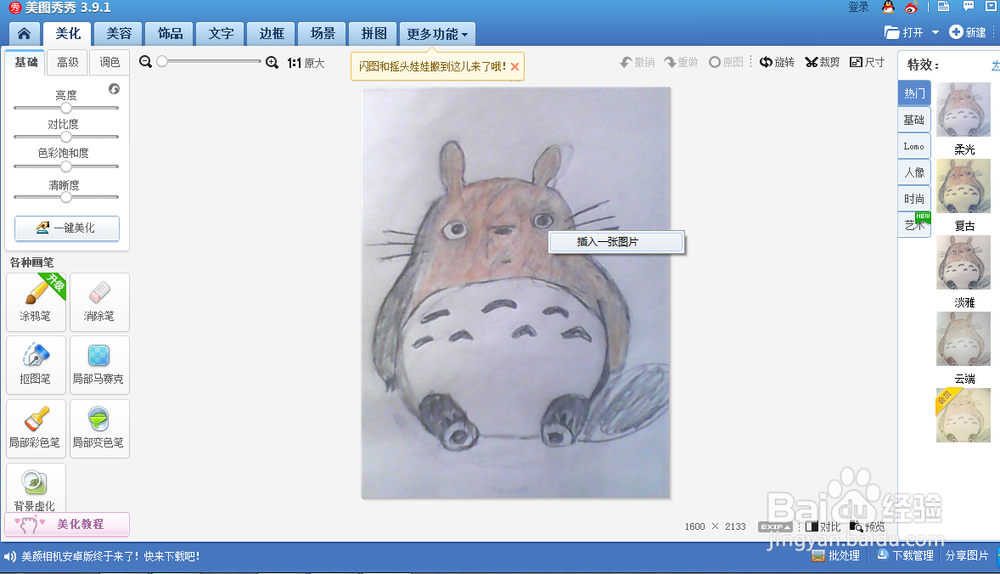Click the 对比度 contrast slider

coord(66,136)
